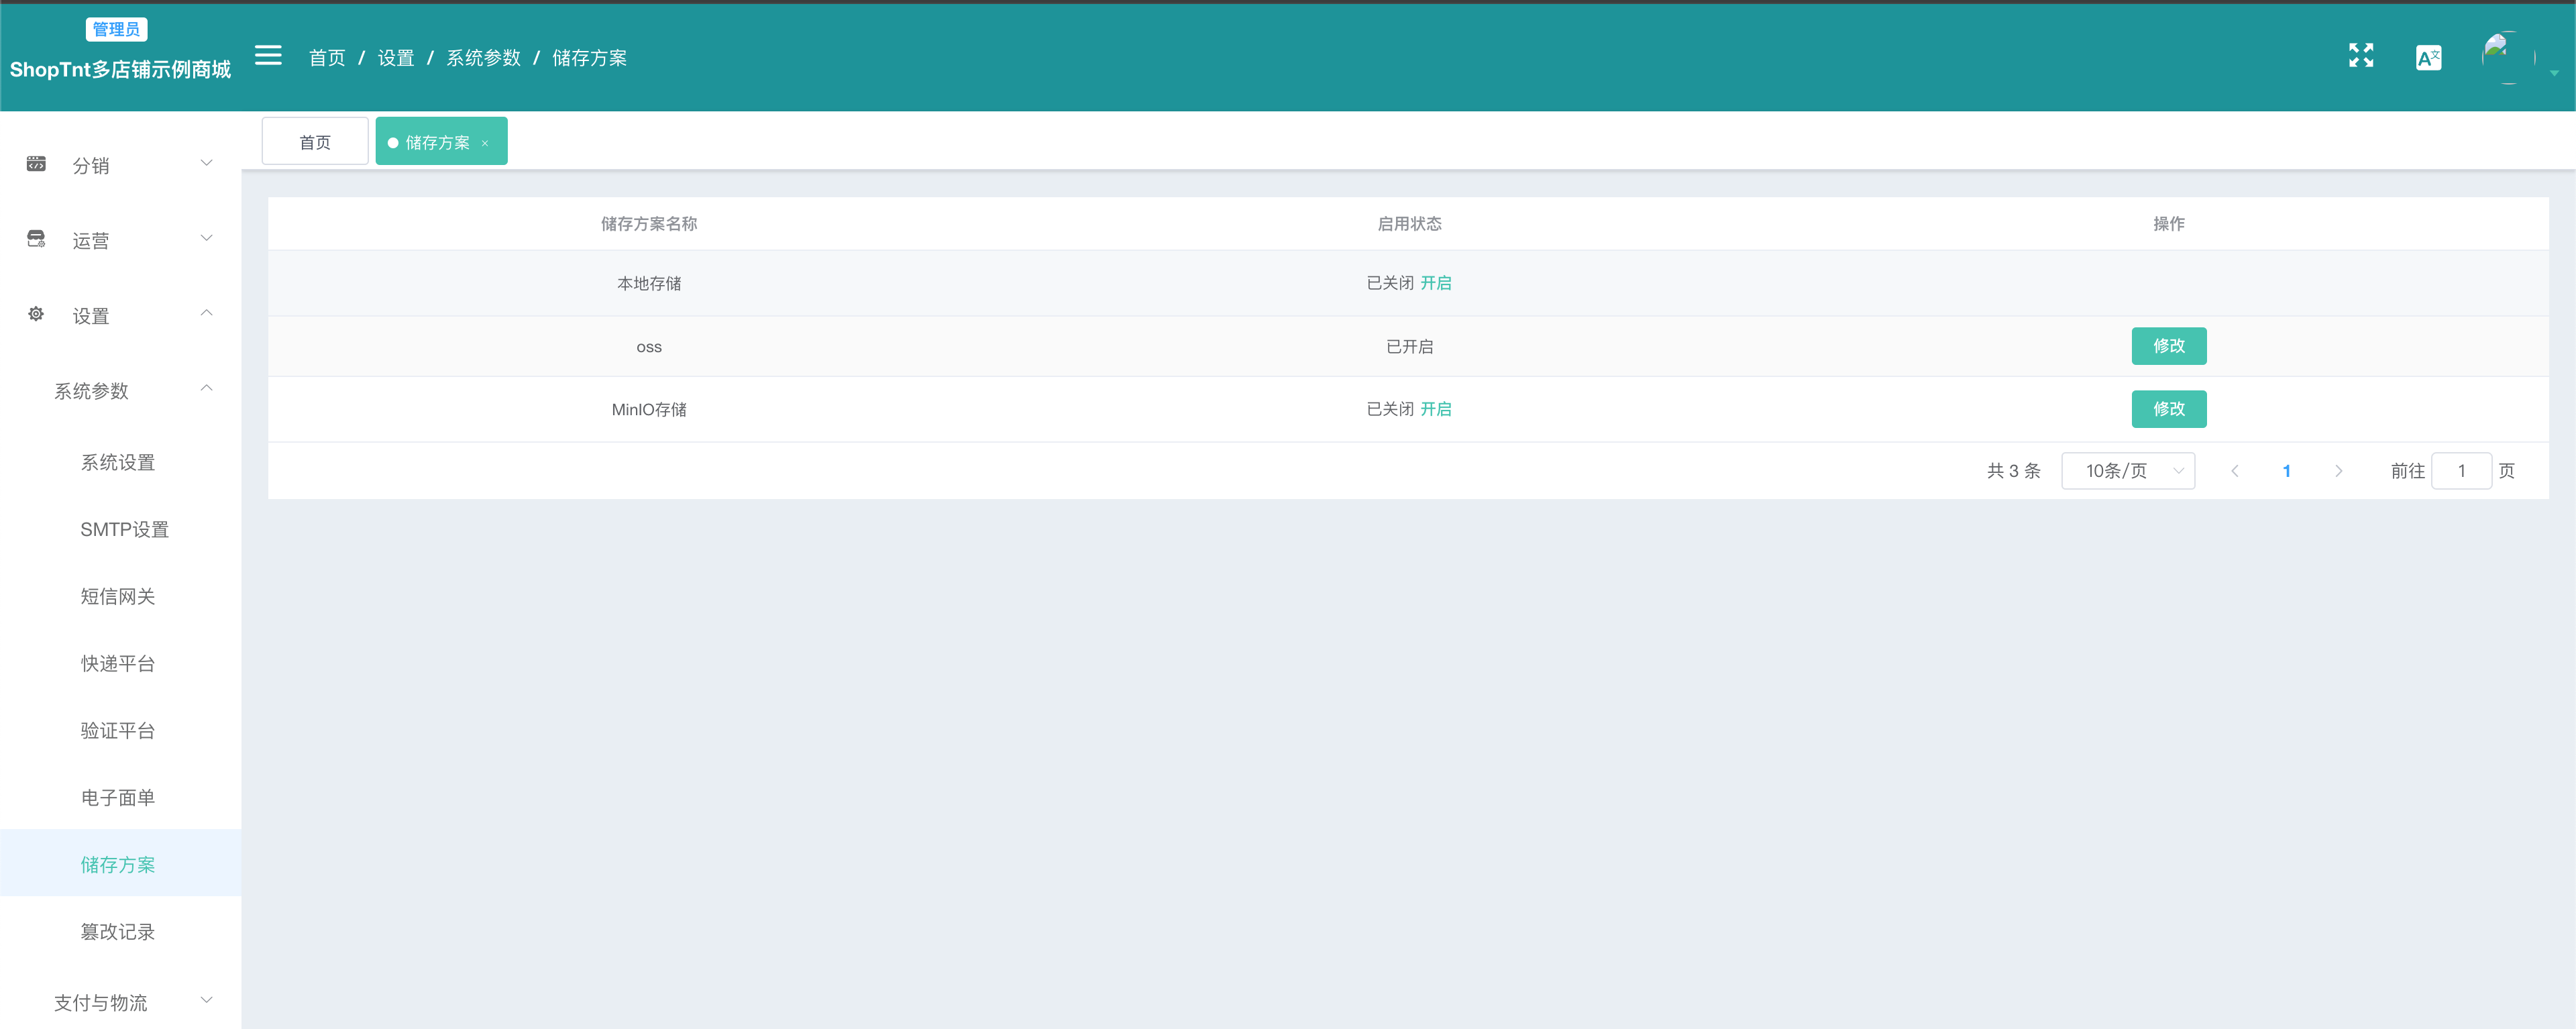Screen dimensions: 2576x1029
Task: Click 系统参数 in breadcrumb
Action: (483, 58)
